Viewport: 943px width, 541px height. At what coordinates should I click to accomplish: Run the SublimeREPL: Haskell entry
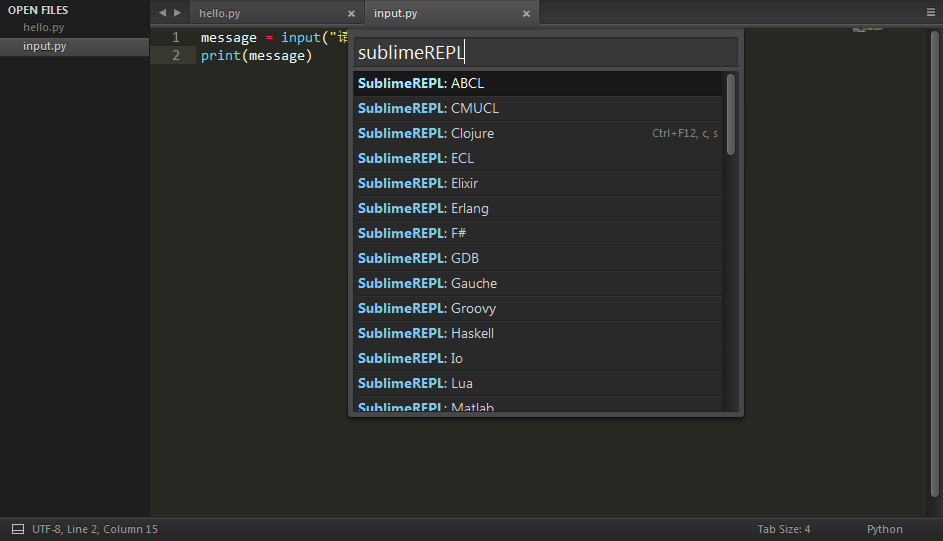click(537, 333)
